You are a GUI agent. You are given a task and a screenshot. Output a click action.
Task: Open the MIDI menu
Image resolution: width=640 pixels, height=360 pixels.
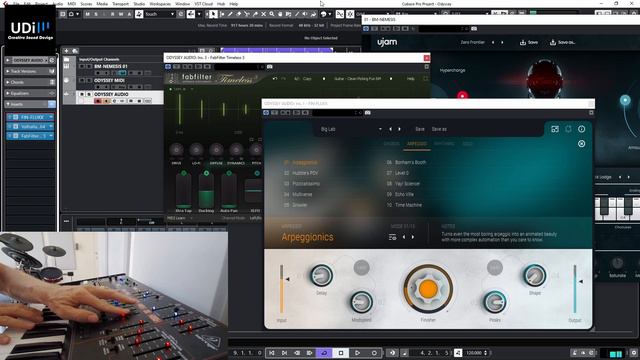pos(71,4)
